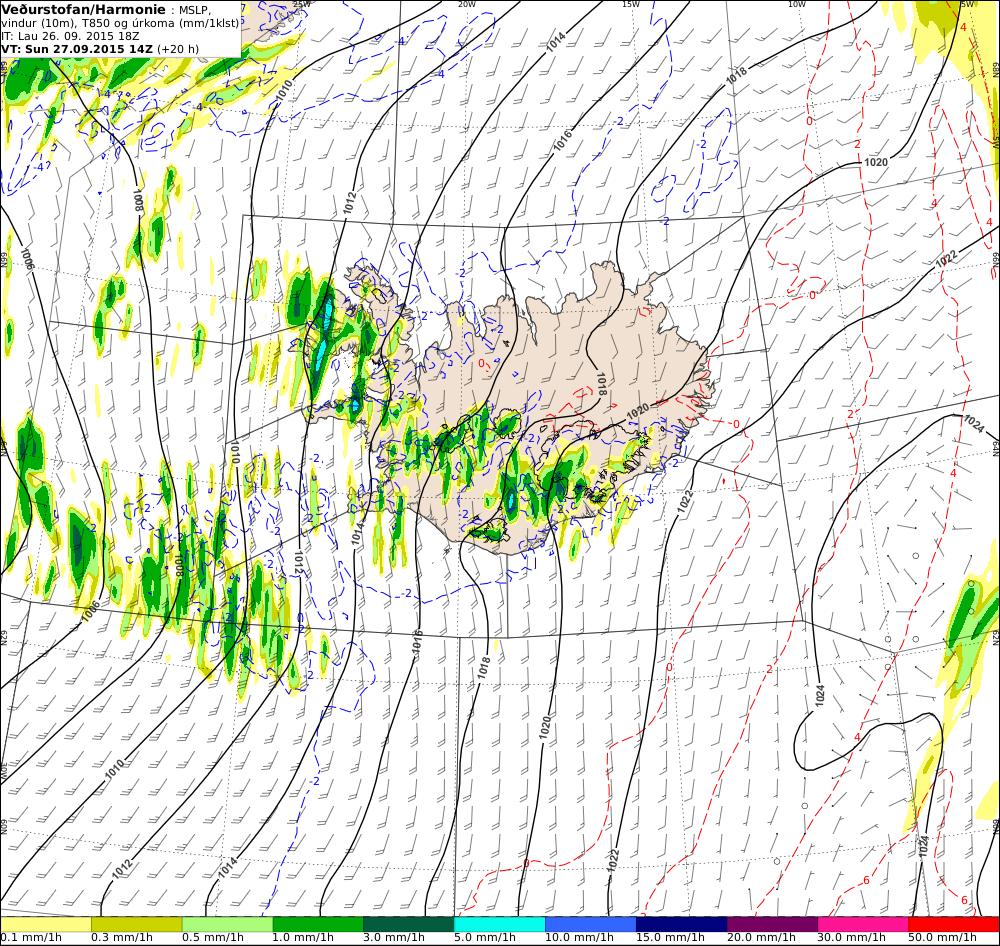Viewport: 1000px width, 946px height.
Task: Pick the blue 10.0 mm/1h legend swatch
Action: tap(591, 924)
